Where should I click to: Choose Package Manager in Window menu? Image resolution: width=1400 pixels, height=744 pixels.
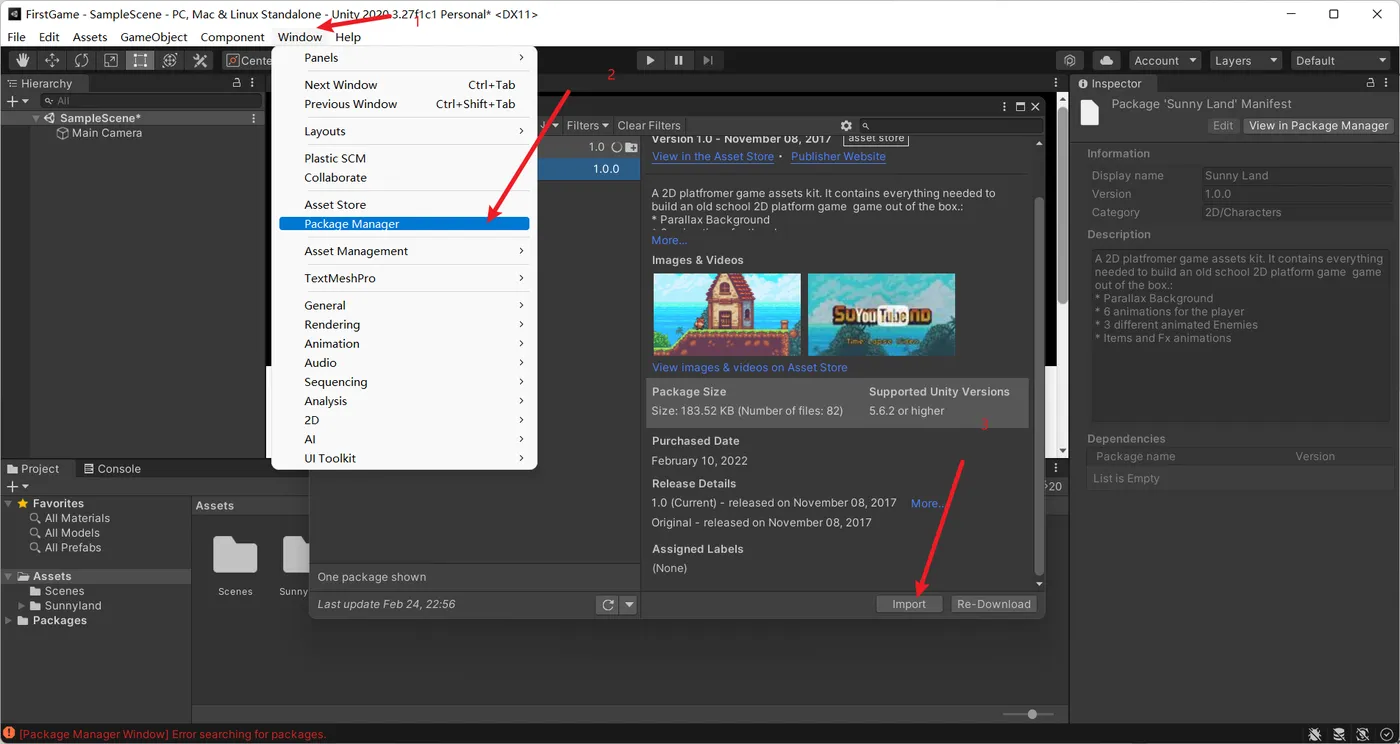404,224
